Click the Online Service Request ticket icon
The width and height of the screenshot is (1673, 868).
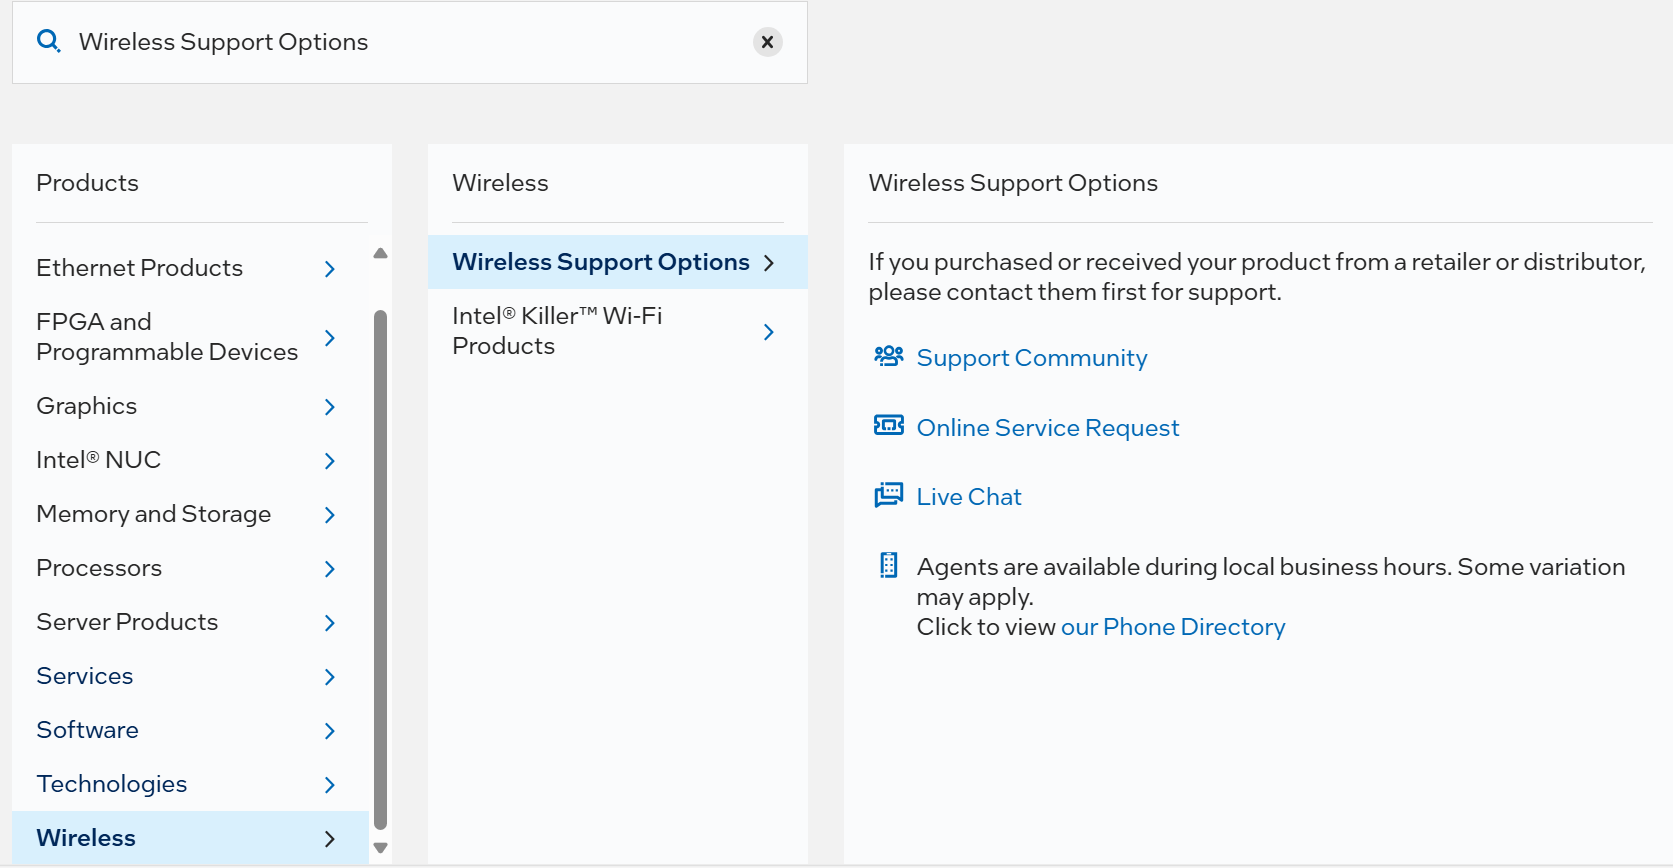click(x=888, y=426)
